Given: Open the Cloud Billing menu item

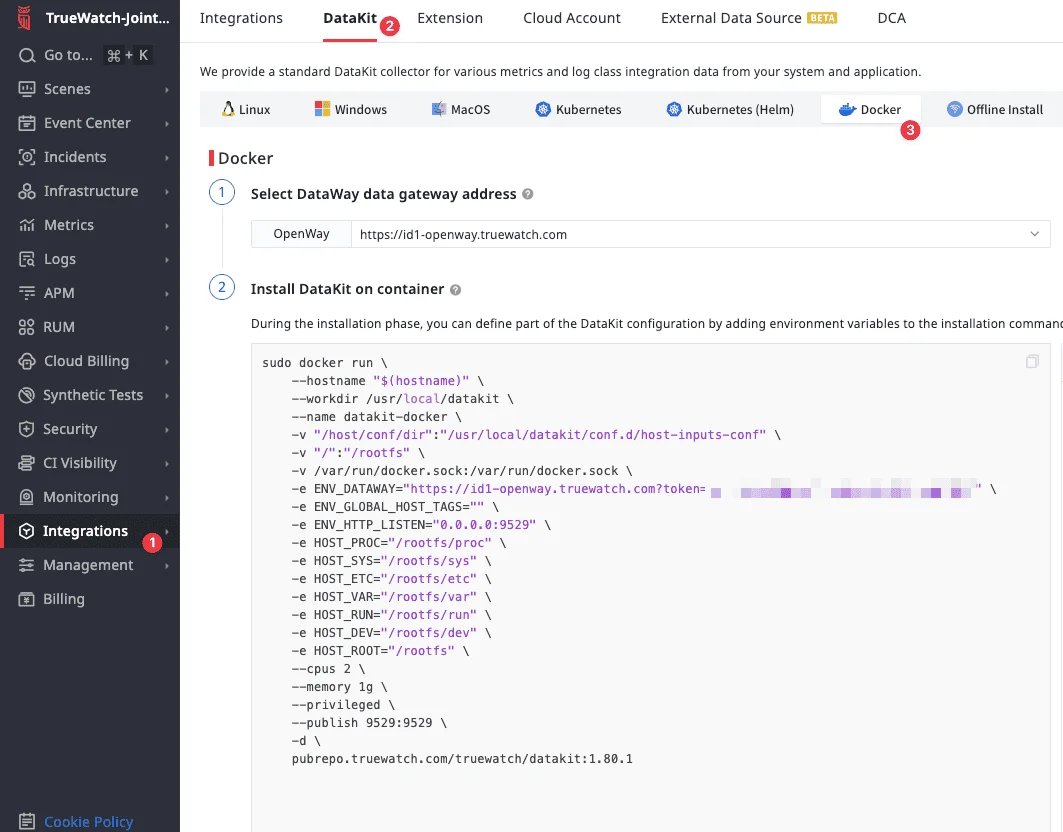Looking at the screenshot, I should [89, 361].
